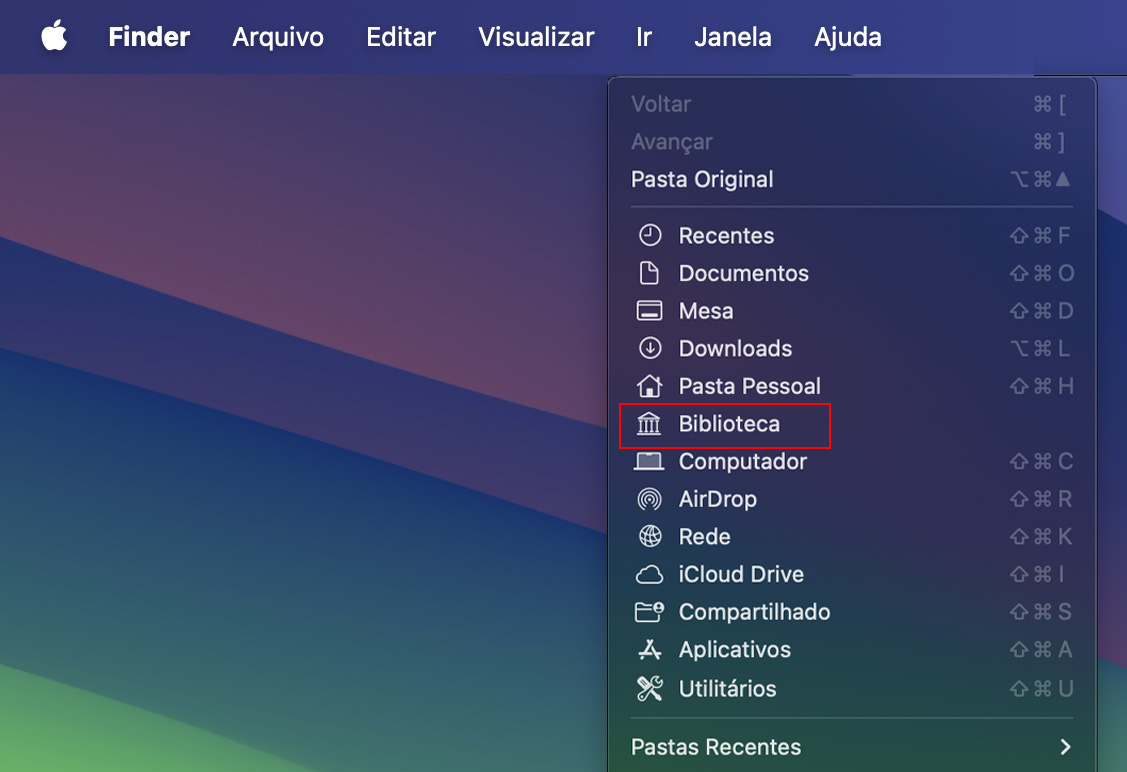The image size is (1127, 772).
Task: Select the A-compass icon beside Aplicativos
Action: 651,649
